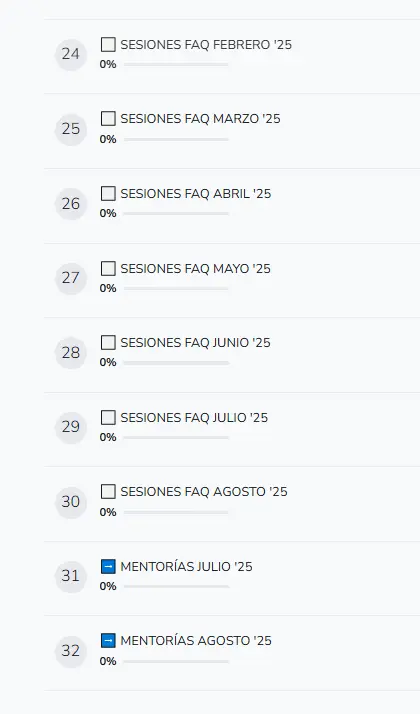Check the box for Sesiones FAQ Agosto '25
This screenshot has height=714, width=420.
[108, 492]
